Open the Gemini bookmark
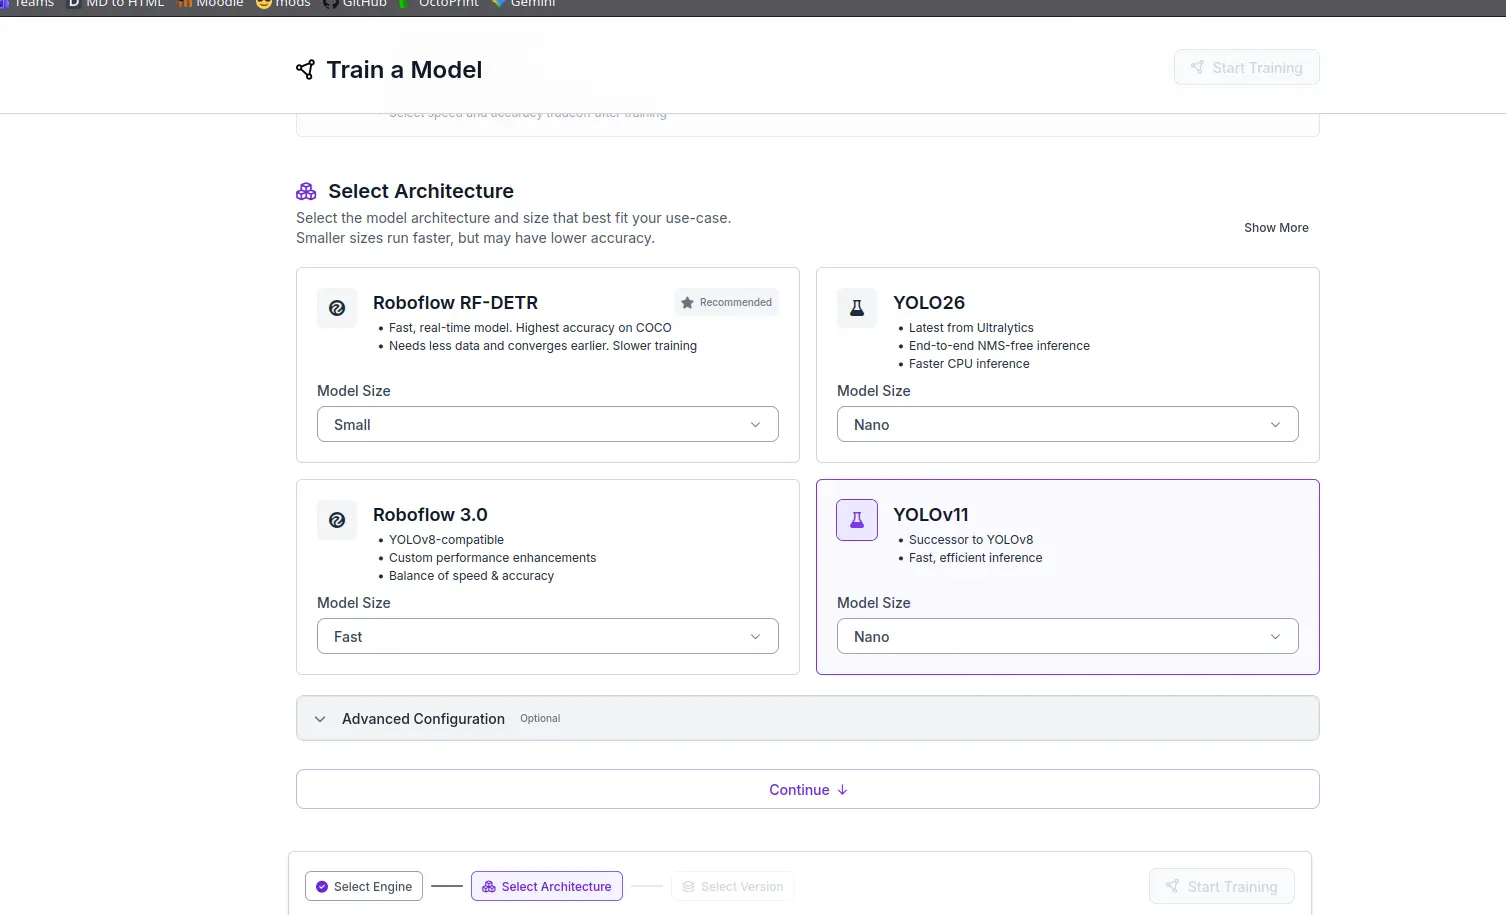The height and width of the screenshot is (915, 1506). (524, 4)
